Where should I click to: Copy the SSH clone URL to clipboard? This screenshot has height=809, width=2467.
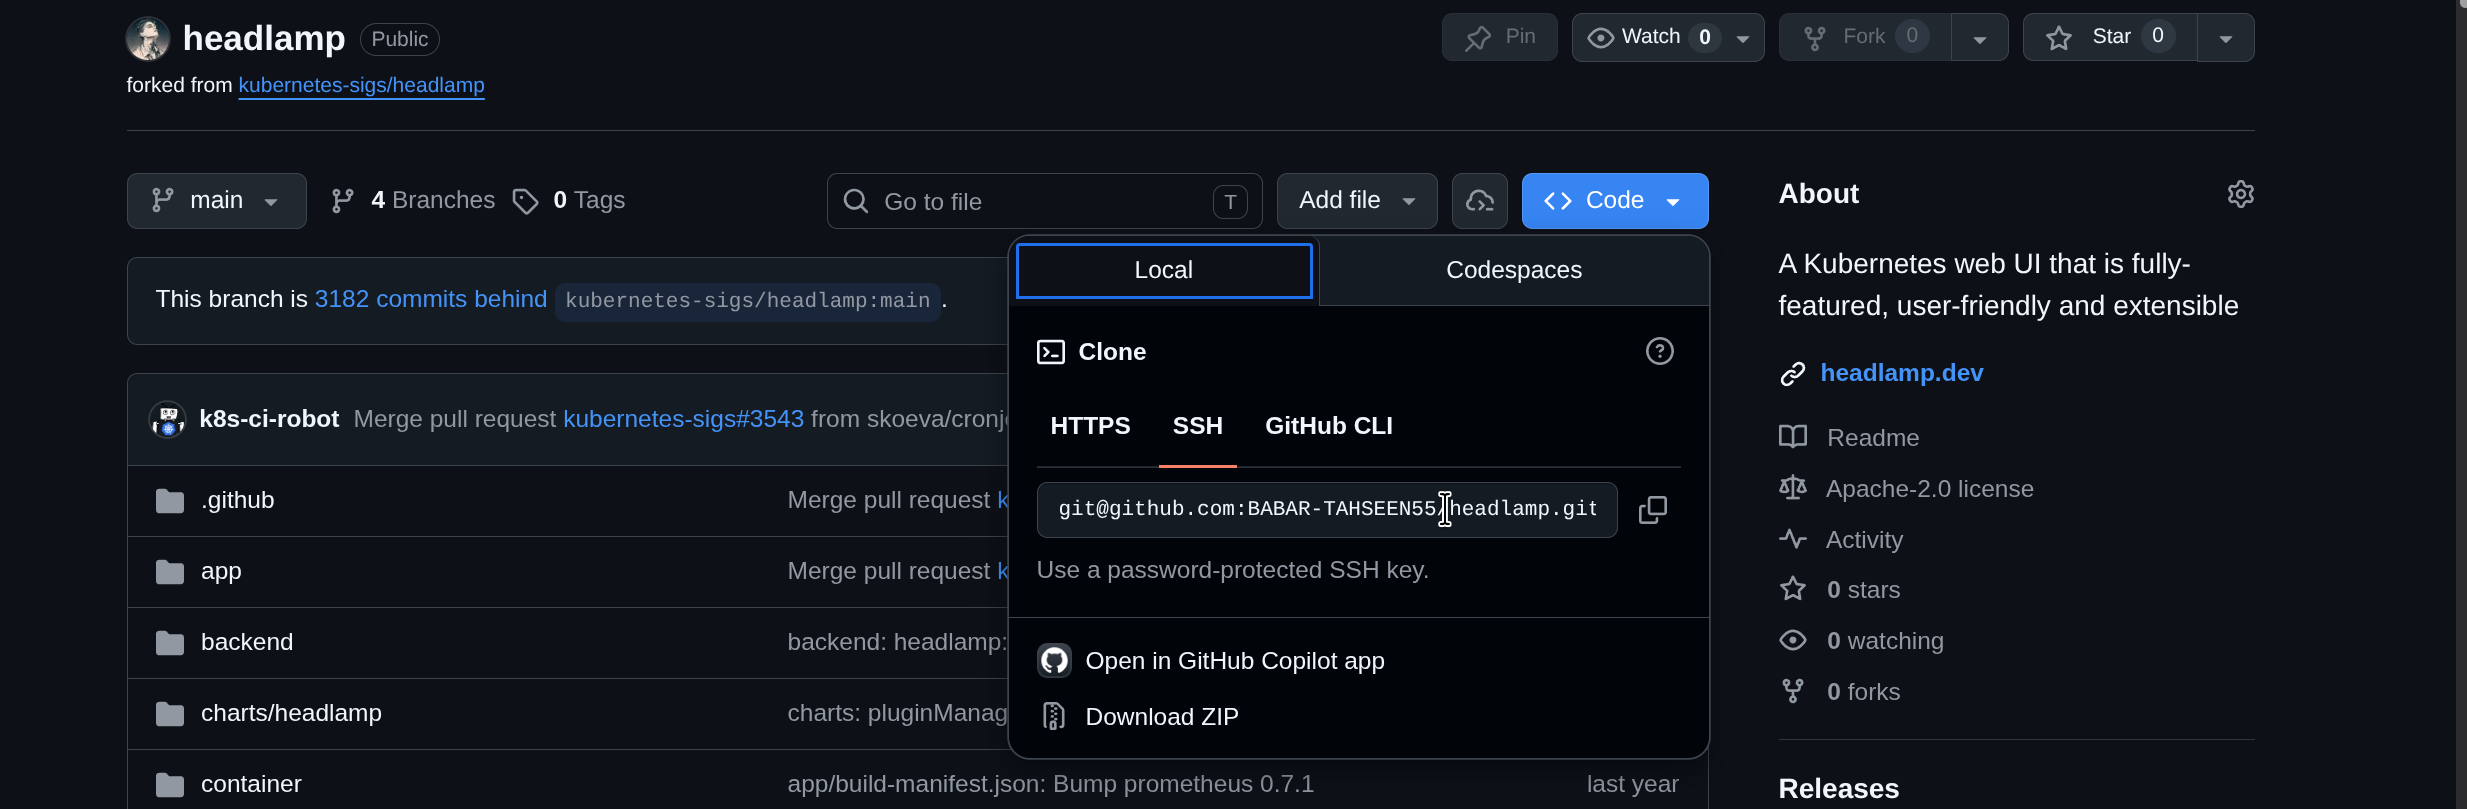pos(1653,510)
